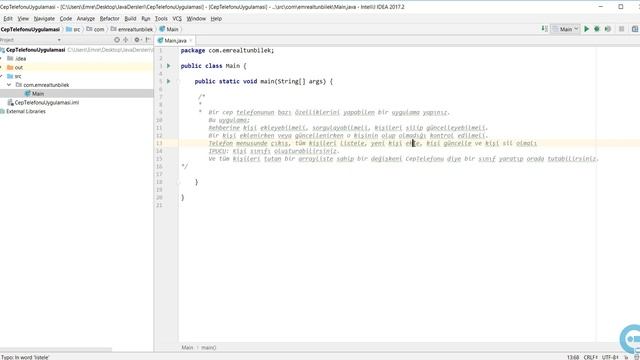Open the Code menu
Viewport: 640px width, 360px height.
point(66,19)
